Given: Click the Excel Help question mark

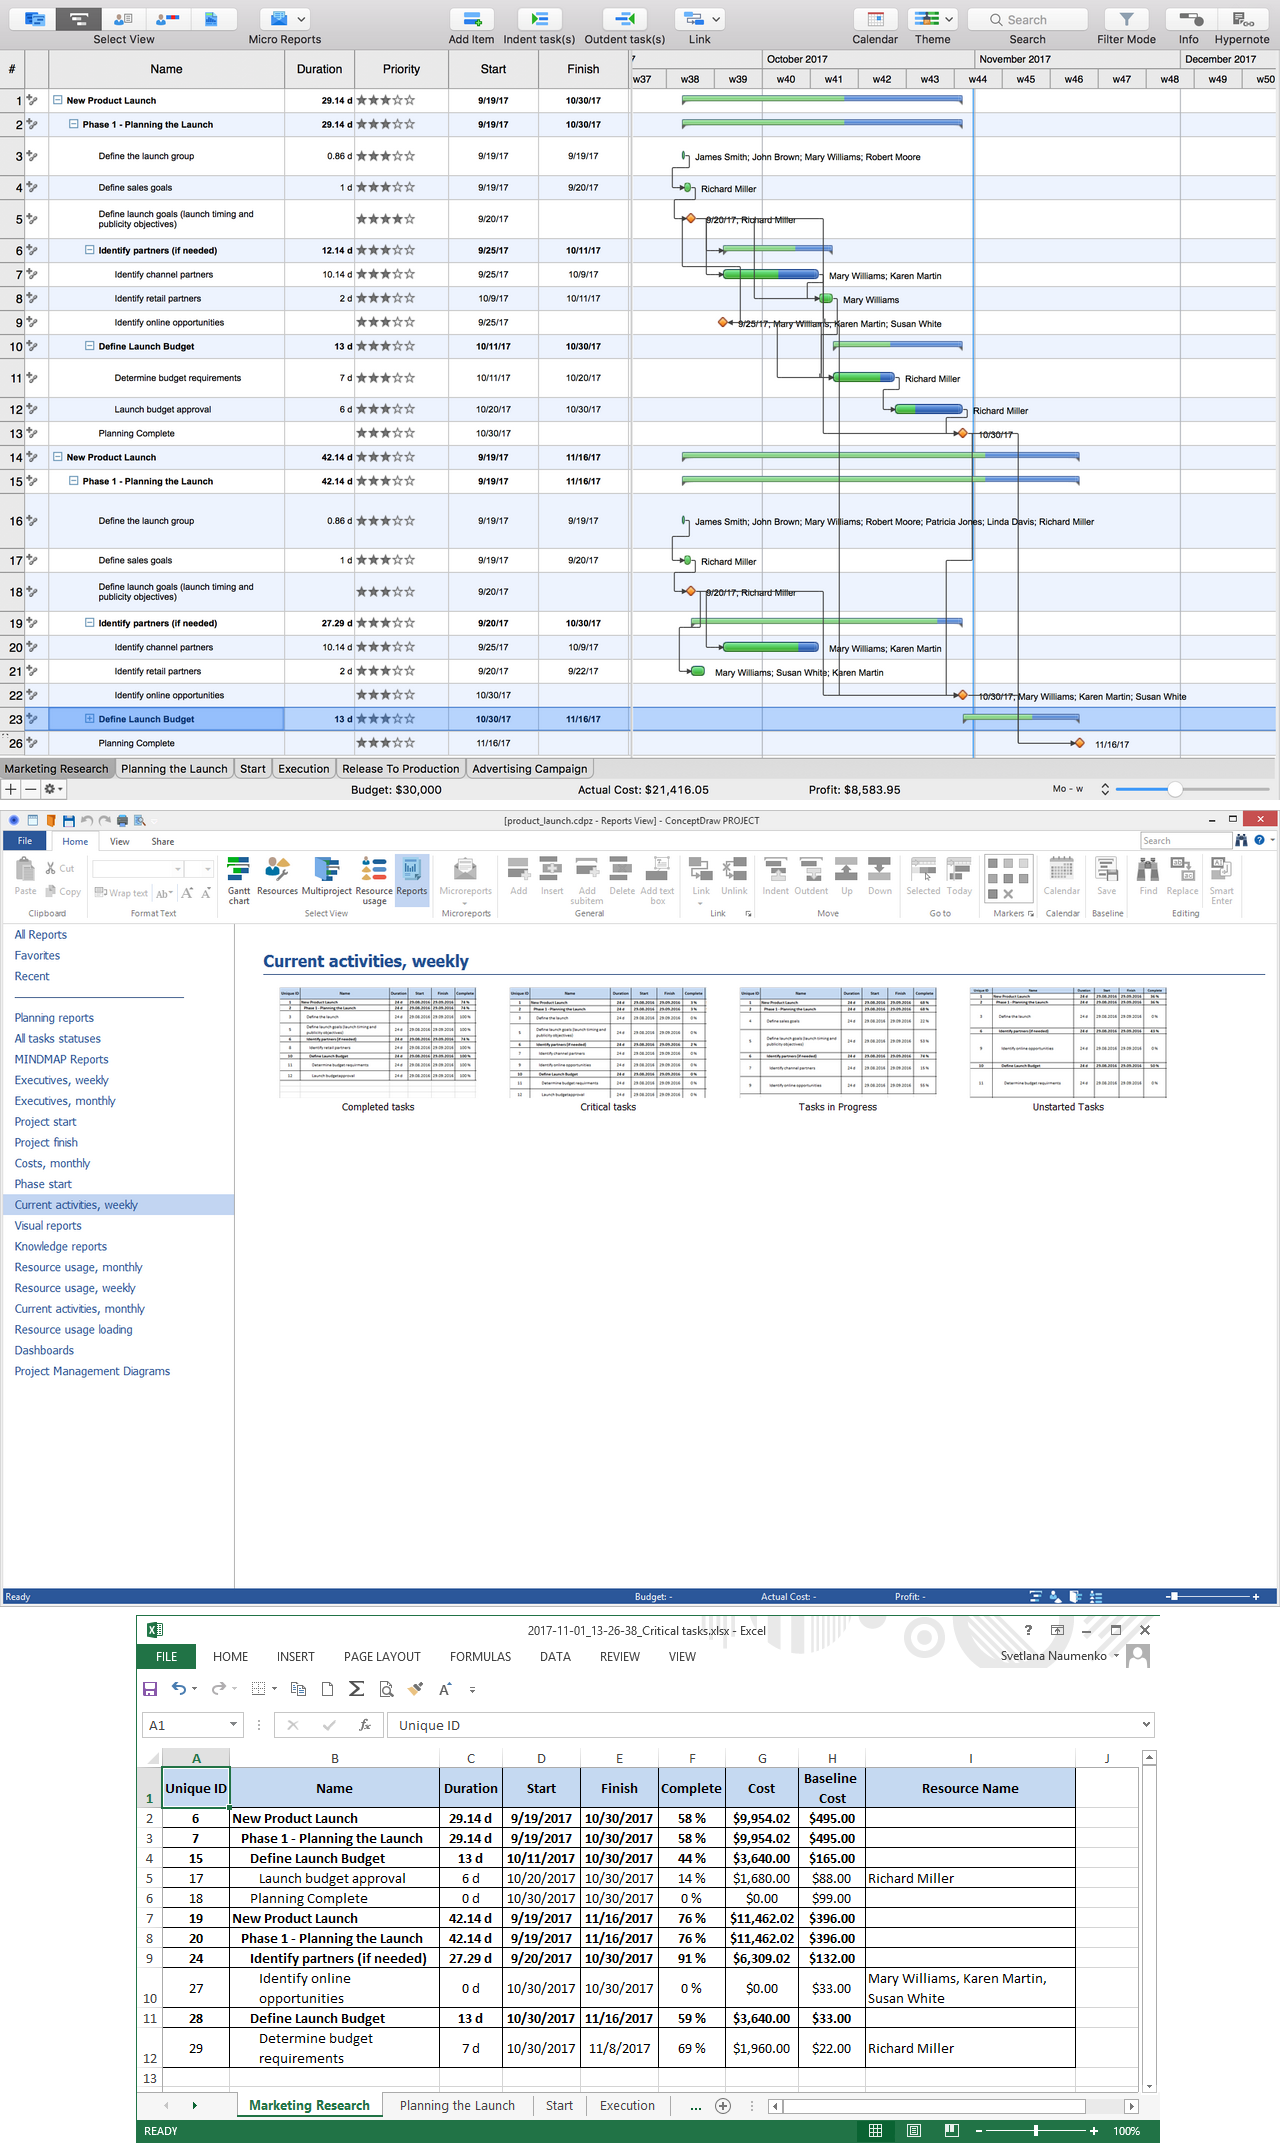Looking at the screenshot, I should click(x=1028, y=1630).
